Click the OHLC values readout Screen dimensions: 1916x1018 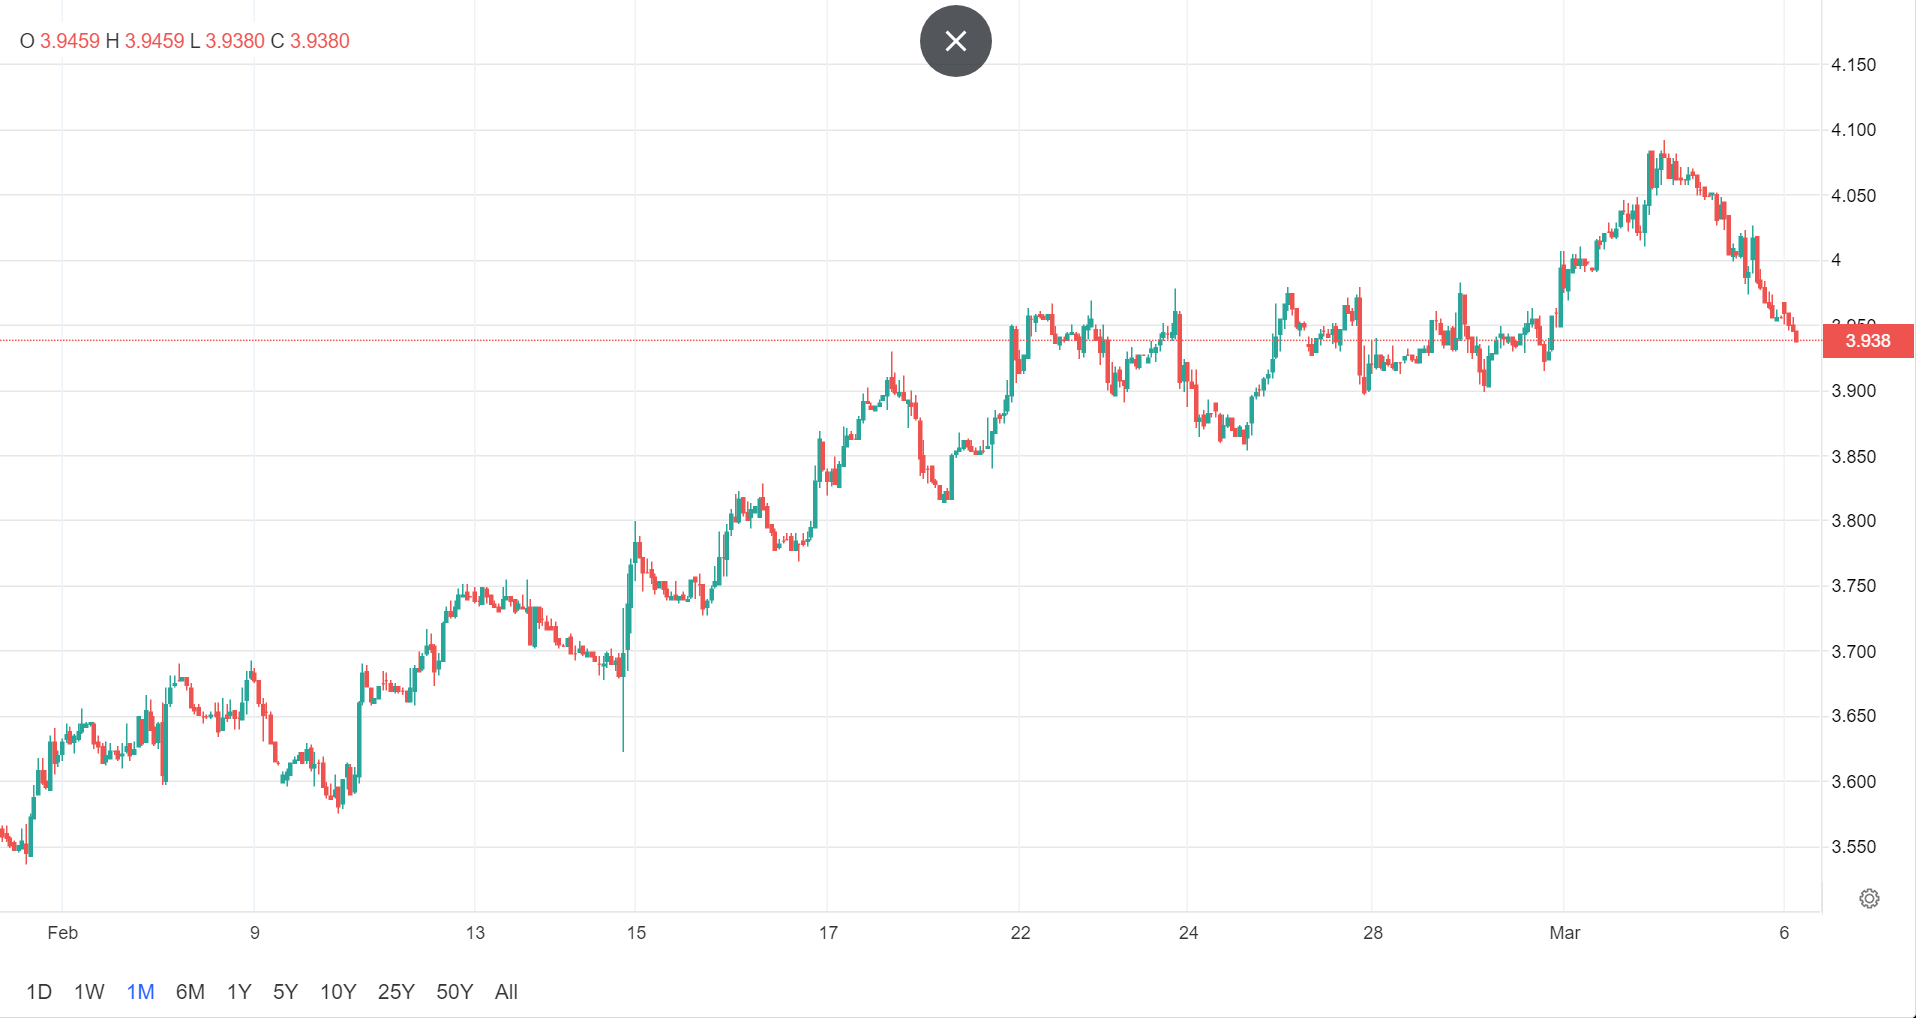point(185,41)
